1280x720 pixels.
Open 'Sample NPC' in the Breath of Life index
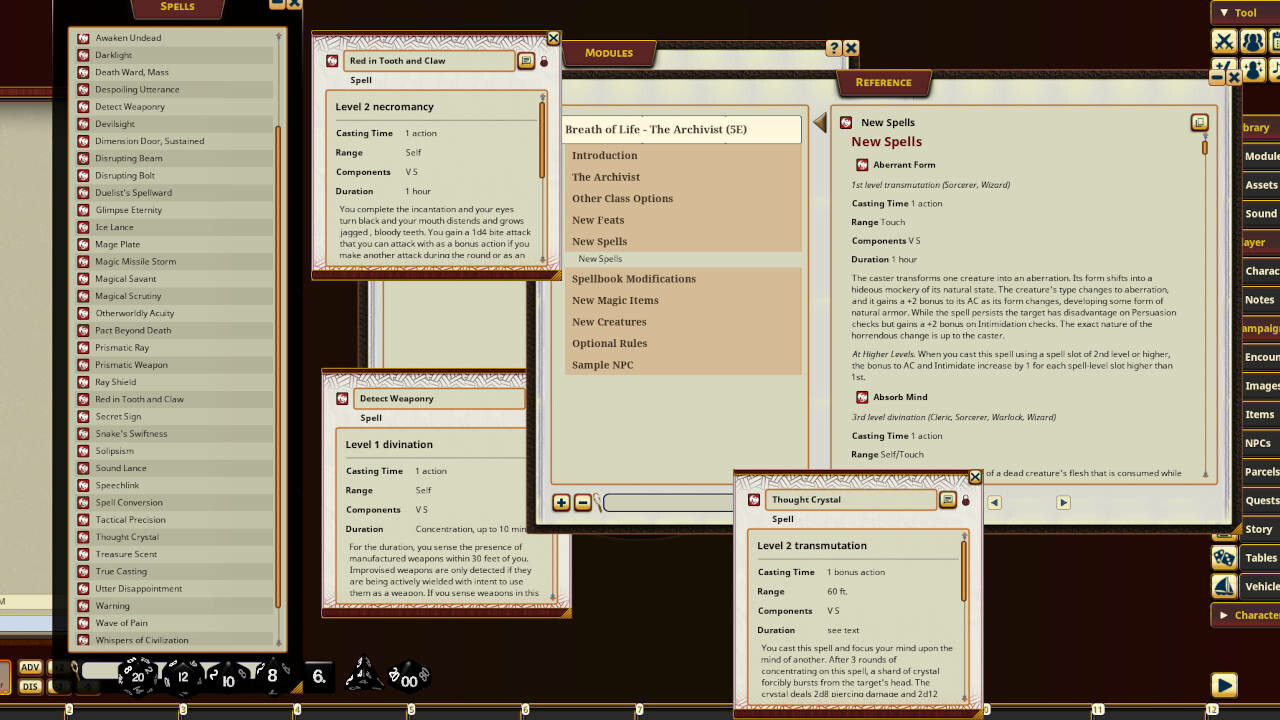(x=602, y=364)
